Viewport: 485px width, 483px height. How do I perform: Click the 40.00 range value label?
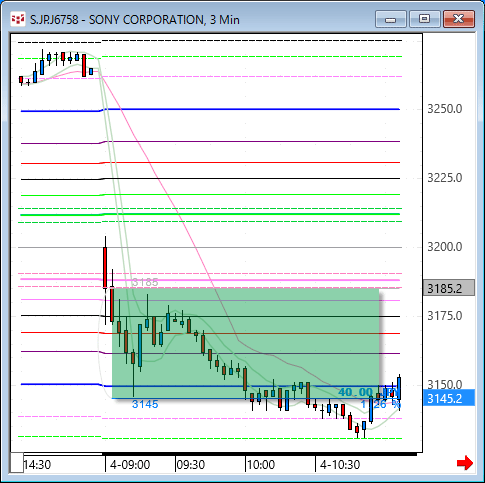(355, 392)
